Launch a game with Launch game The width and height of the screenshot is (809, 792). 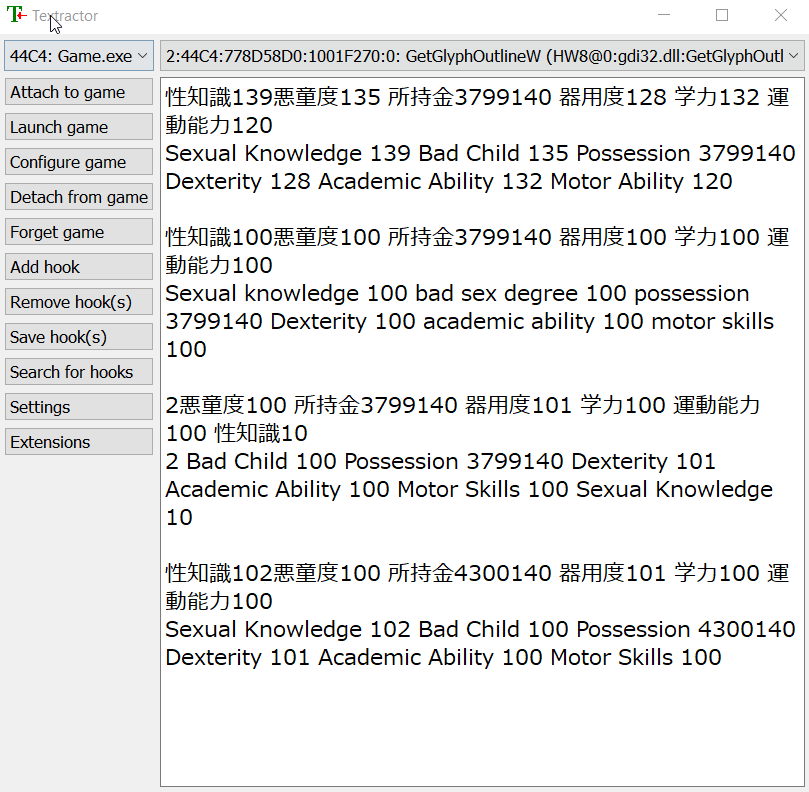point(78,127)
